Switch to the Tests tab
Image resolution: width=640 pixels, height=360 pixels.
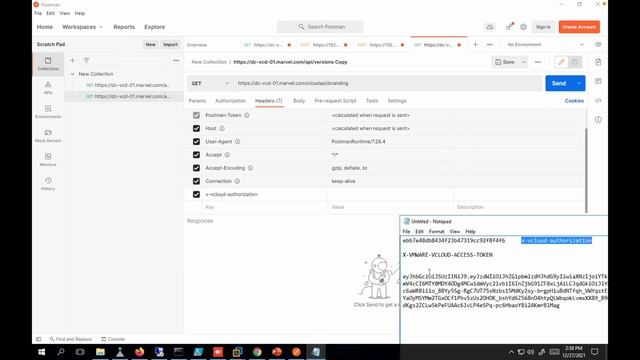click(x=372, y=101)
